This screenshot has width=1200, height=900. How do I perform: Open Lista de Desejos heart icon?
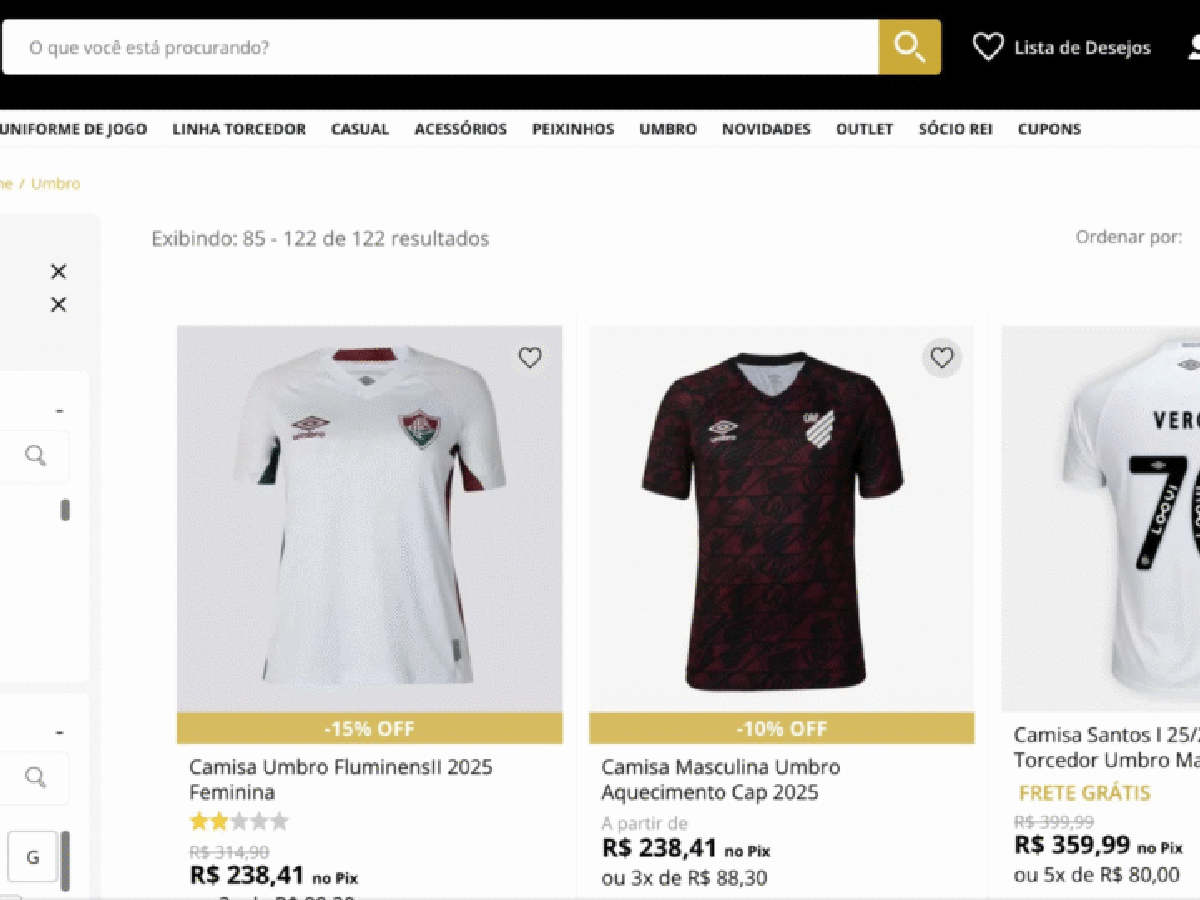(x=988, y=47)
